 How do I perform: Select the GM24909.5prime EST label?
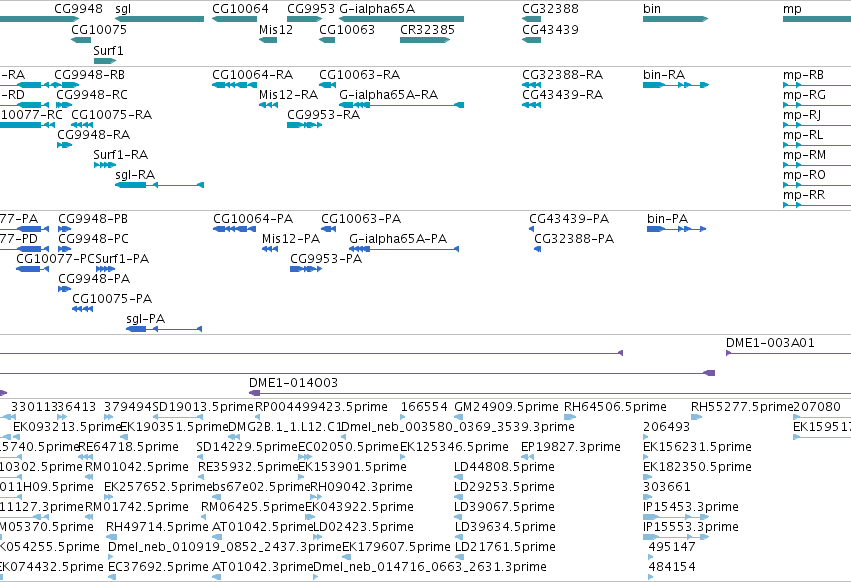(506, 407)
